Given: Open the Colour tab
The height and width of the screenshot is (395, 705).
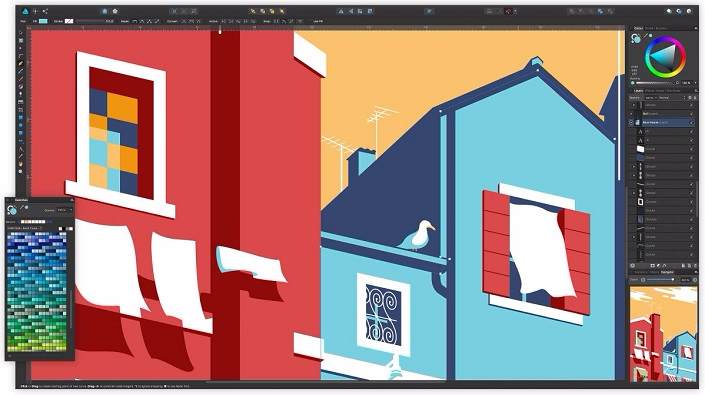Looking at the screenshot, I should (638, 28).
